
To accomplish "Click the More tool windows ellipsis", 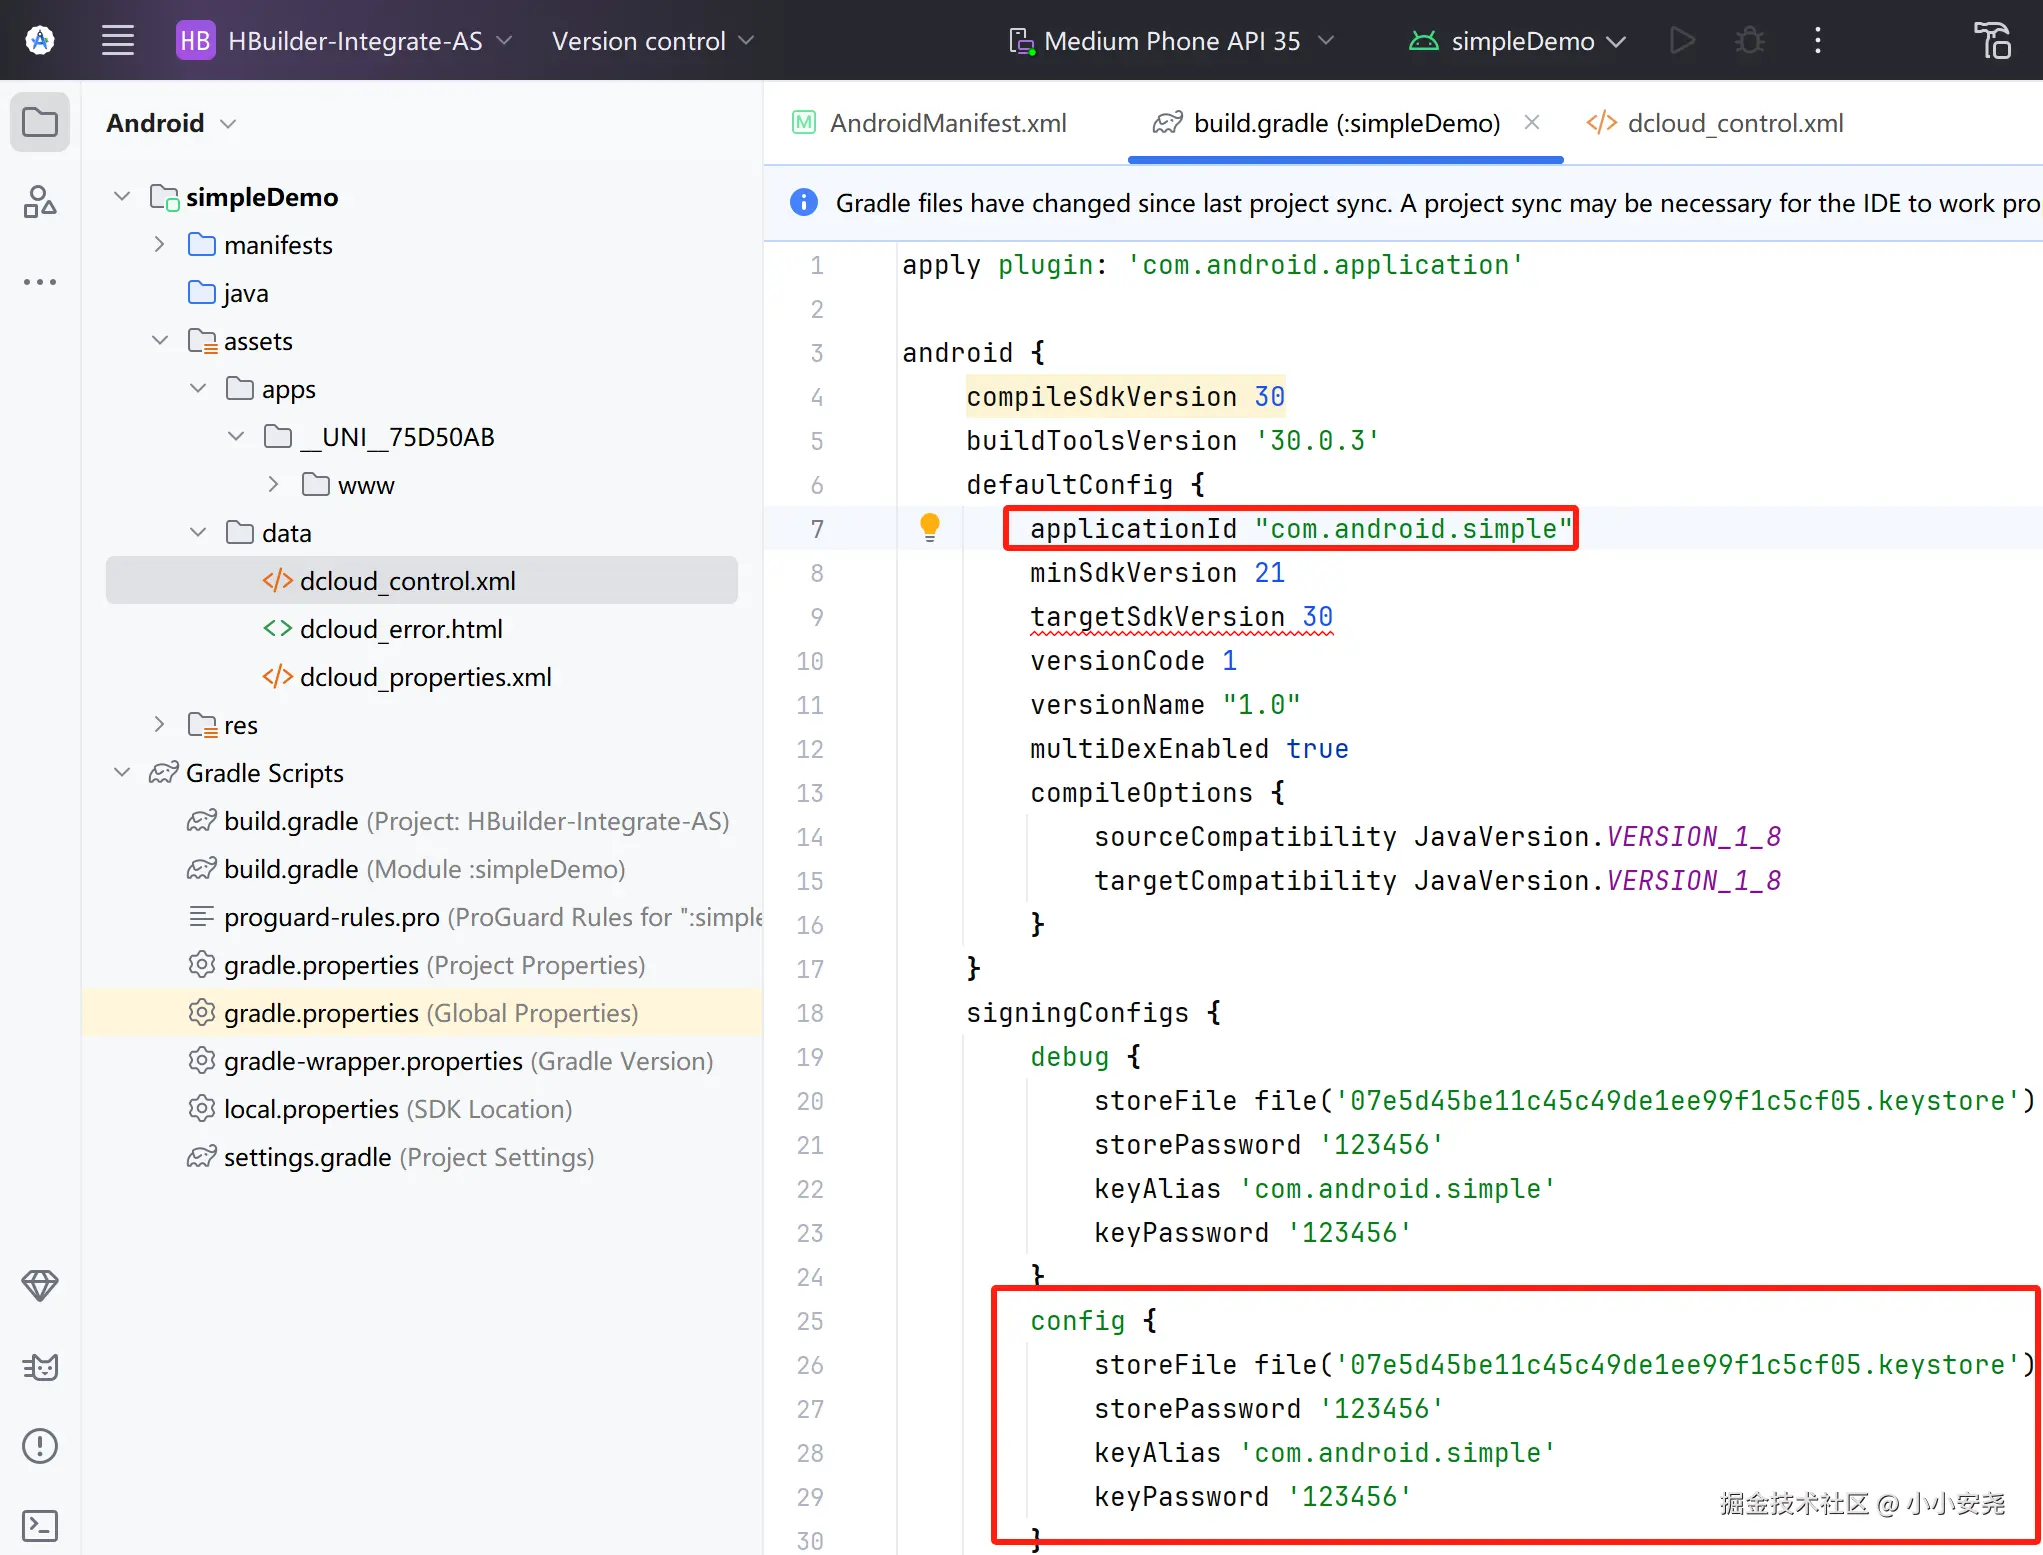I will pos(40,282).
